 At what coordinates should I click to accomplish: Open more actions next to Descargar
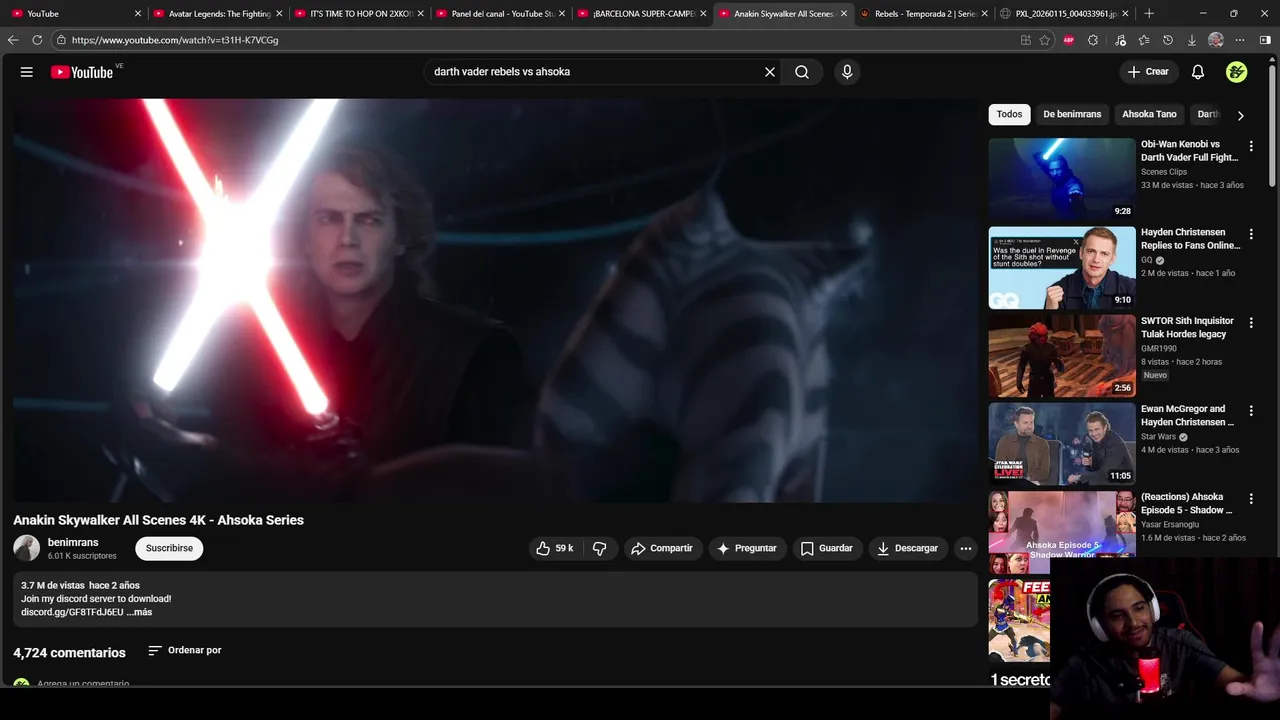tap(965, 548)
